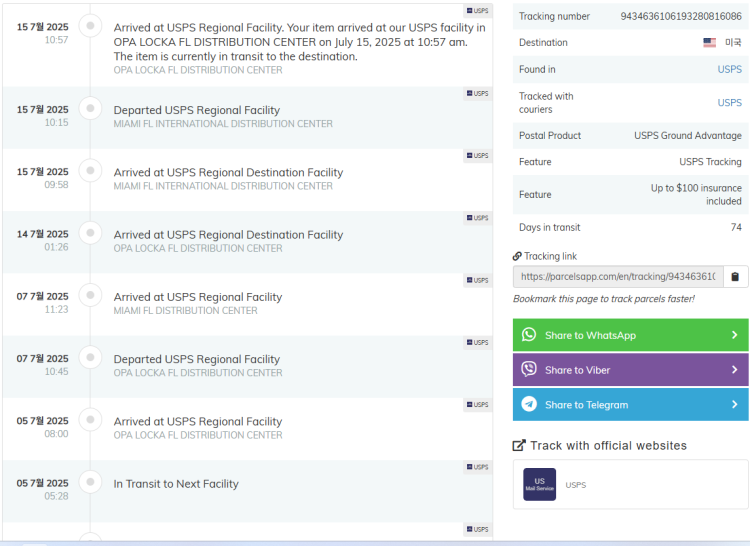Click USPS badge on 15 Jul 10:57 event
This screenshot has height=546, width=750.
477,11
